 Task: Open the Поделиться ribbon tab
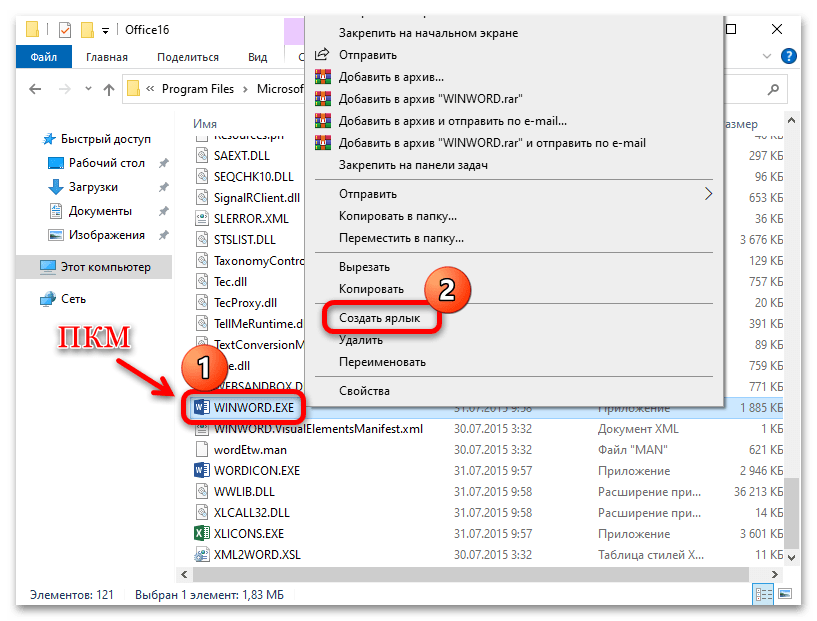[188, 57]
